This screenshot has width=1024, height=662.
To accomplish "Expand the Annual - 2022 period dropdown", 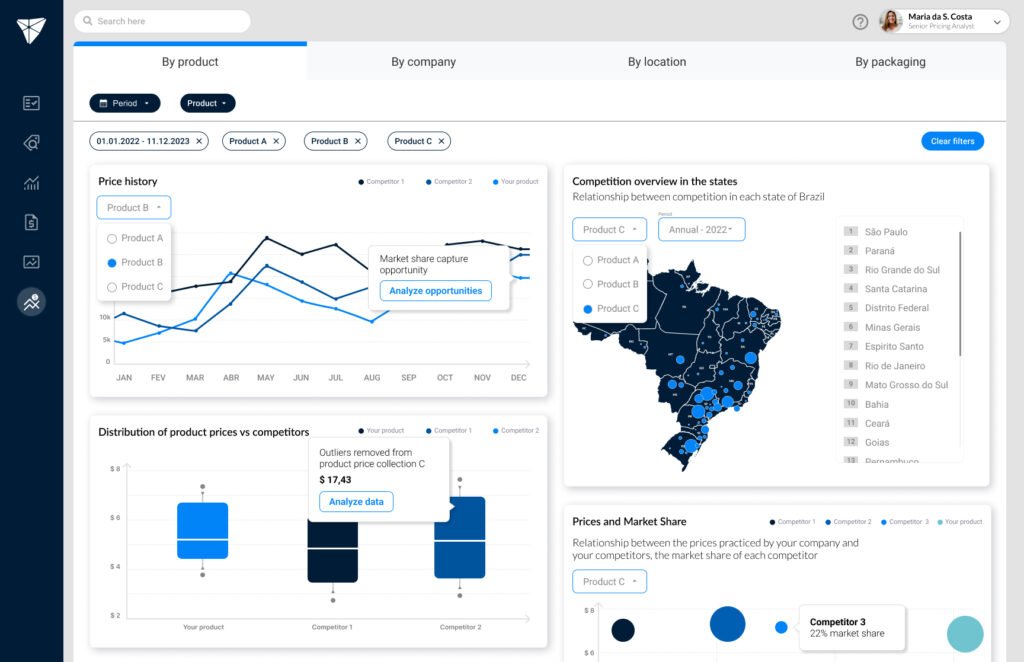I will 701,229.
